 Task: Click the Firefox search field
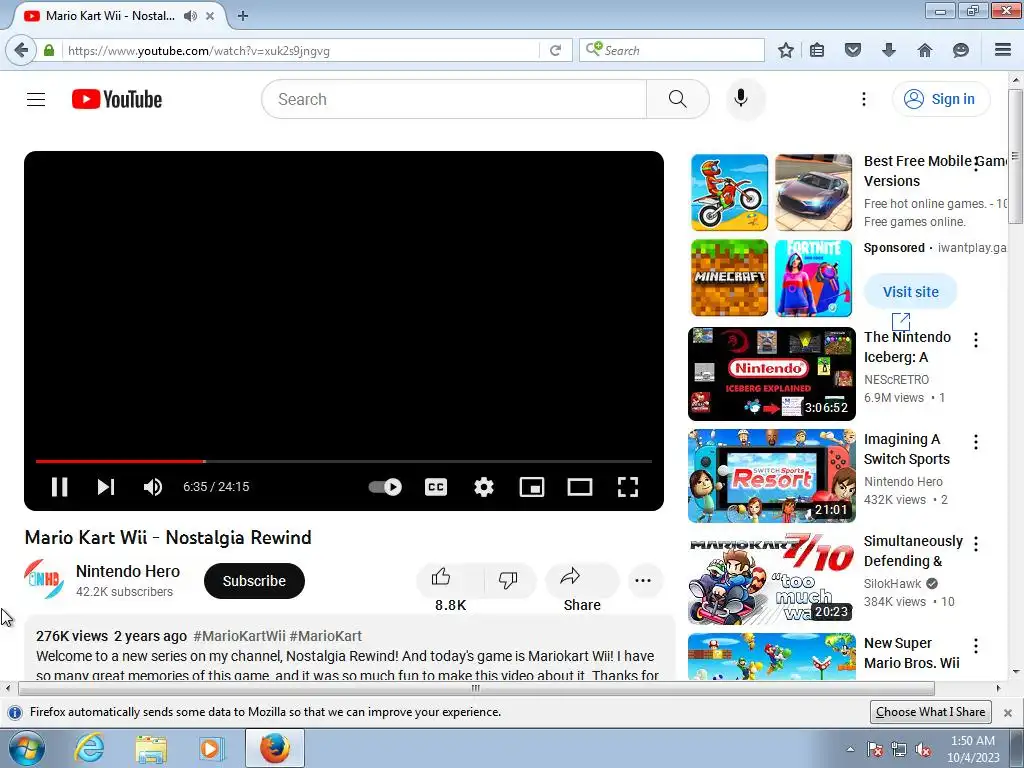click(671, 50)
